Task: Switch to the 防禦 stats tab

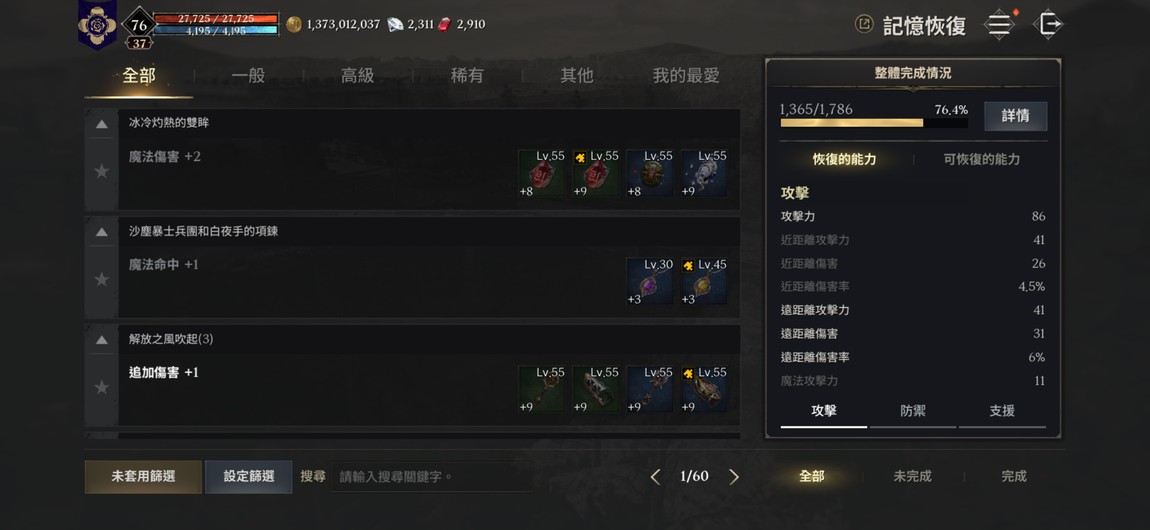Action: tap(913, 411)
